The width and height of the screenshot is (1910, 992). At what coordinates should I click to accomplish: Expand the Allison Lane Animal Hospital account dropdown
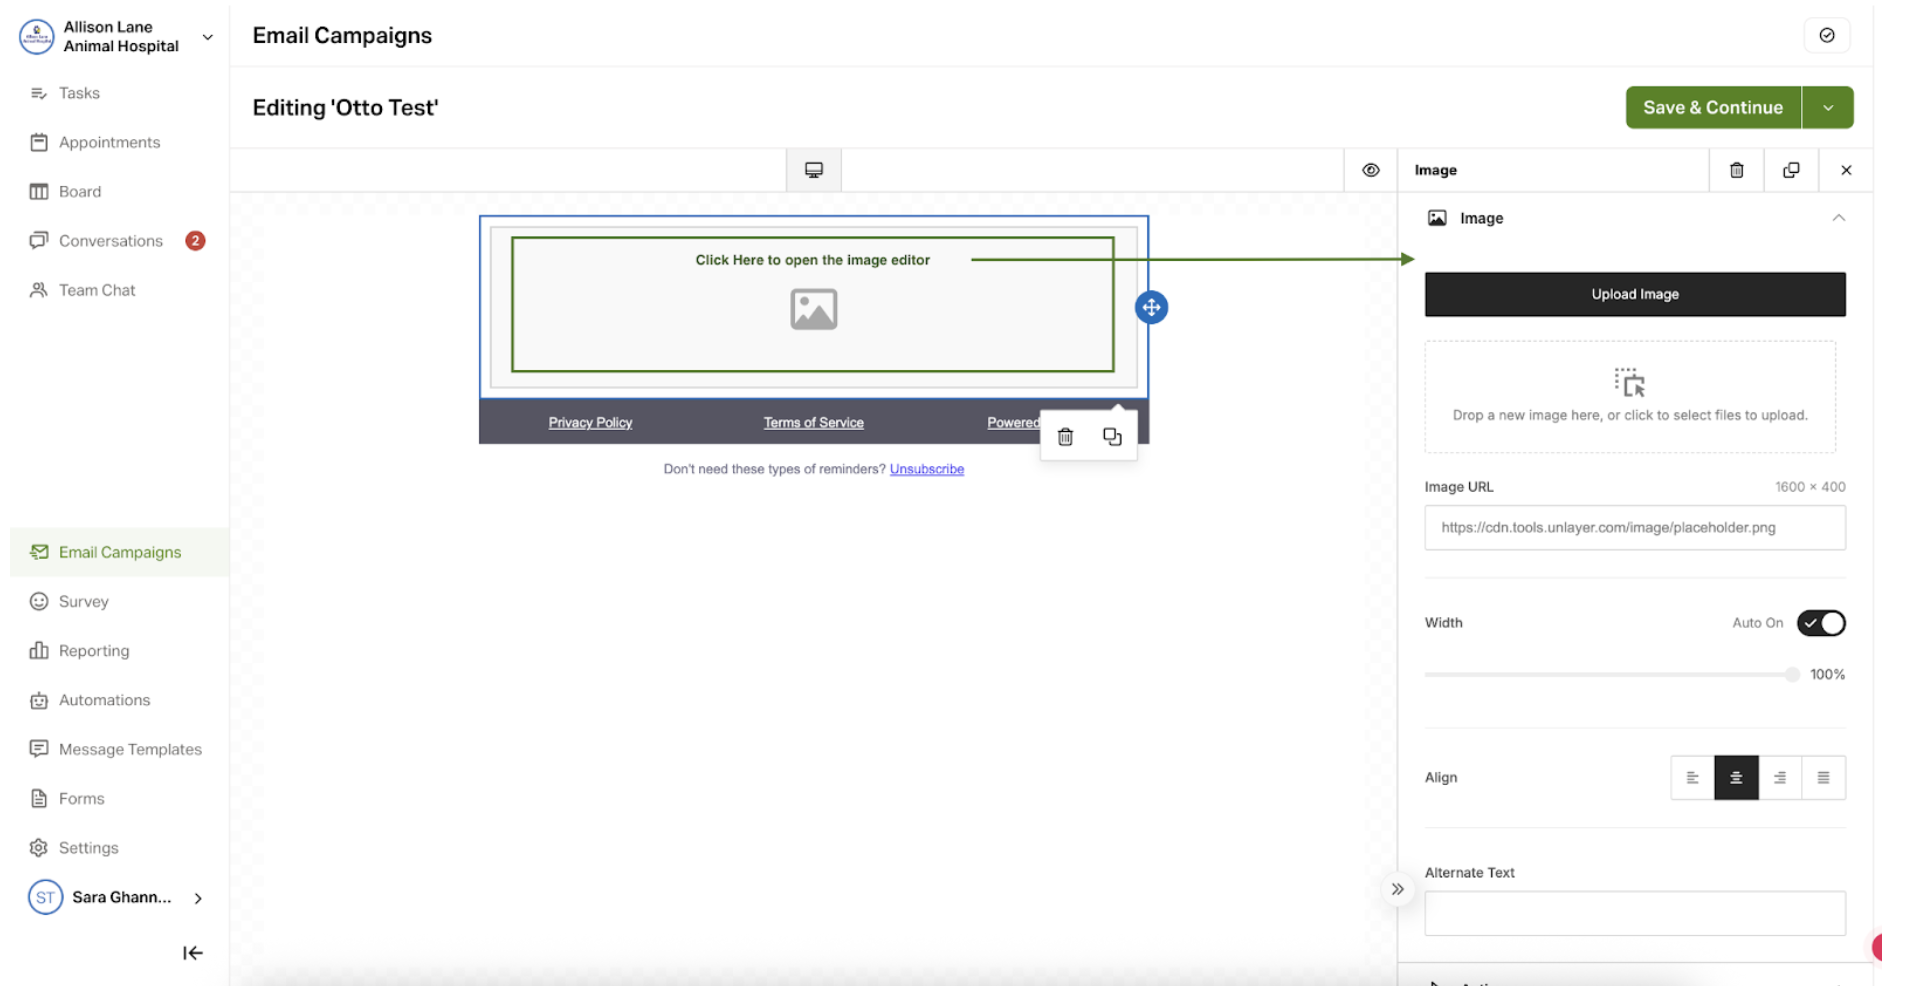click(x=208, y=37)
